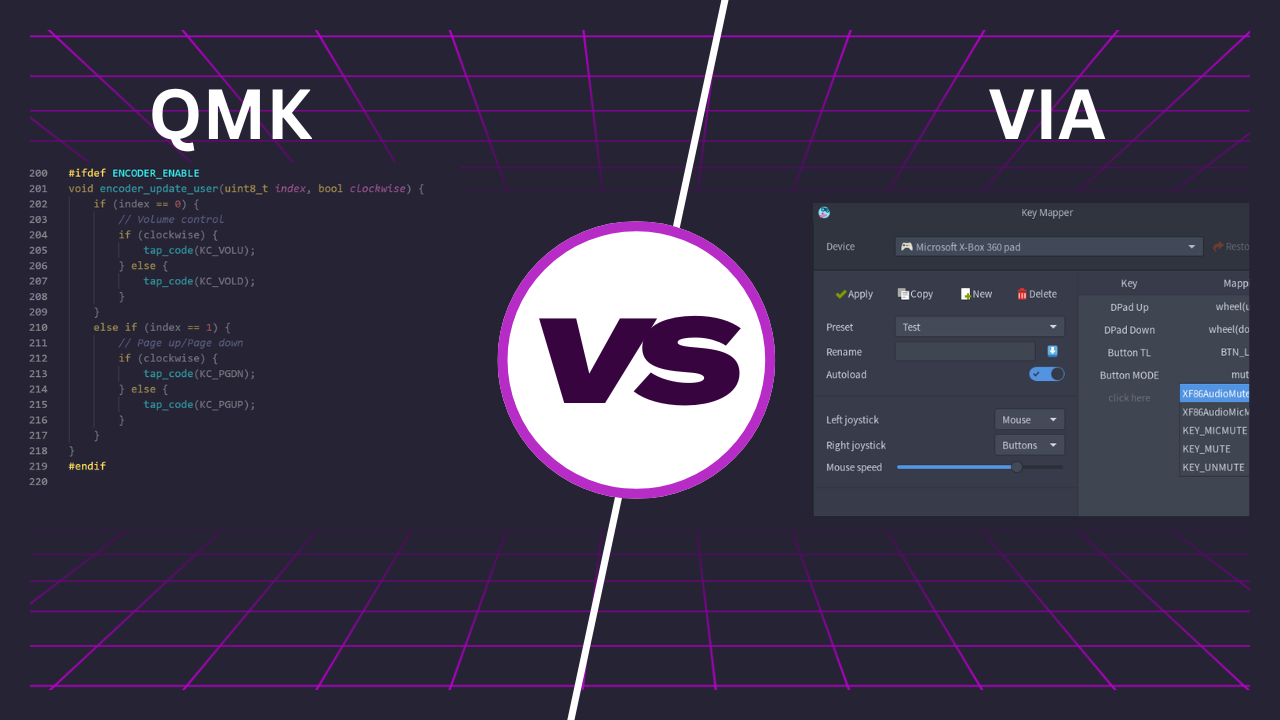The image size is (1280, 720).
Task: Disable the Autoload toggle
Action: coord(1046,373)
